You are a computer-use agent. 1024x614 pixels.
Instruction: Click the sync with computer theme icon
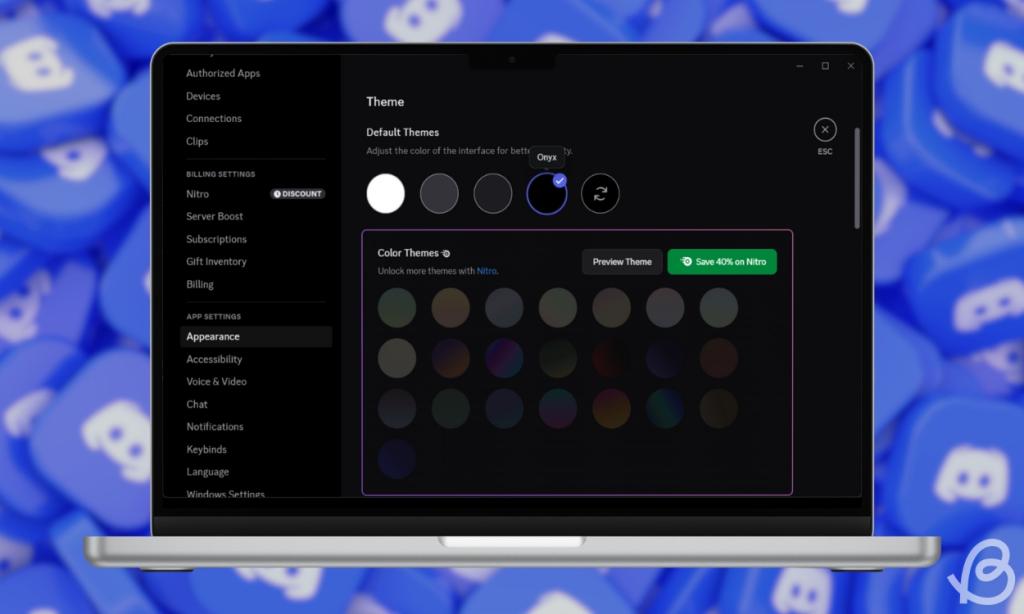(600, 193)
